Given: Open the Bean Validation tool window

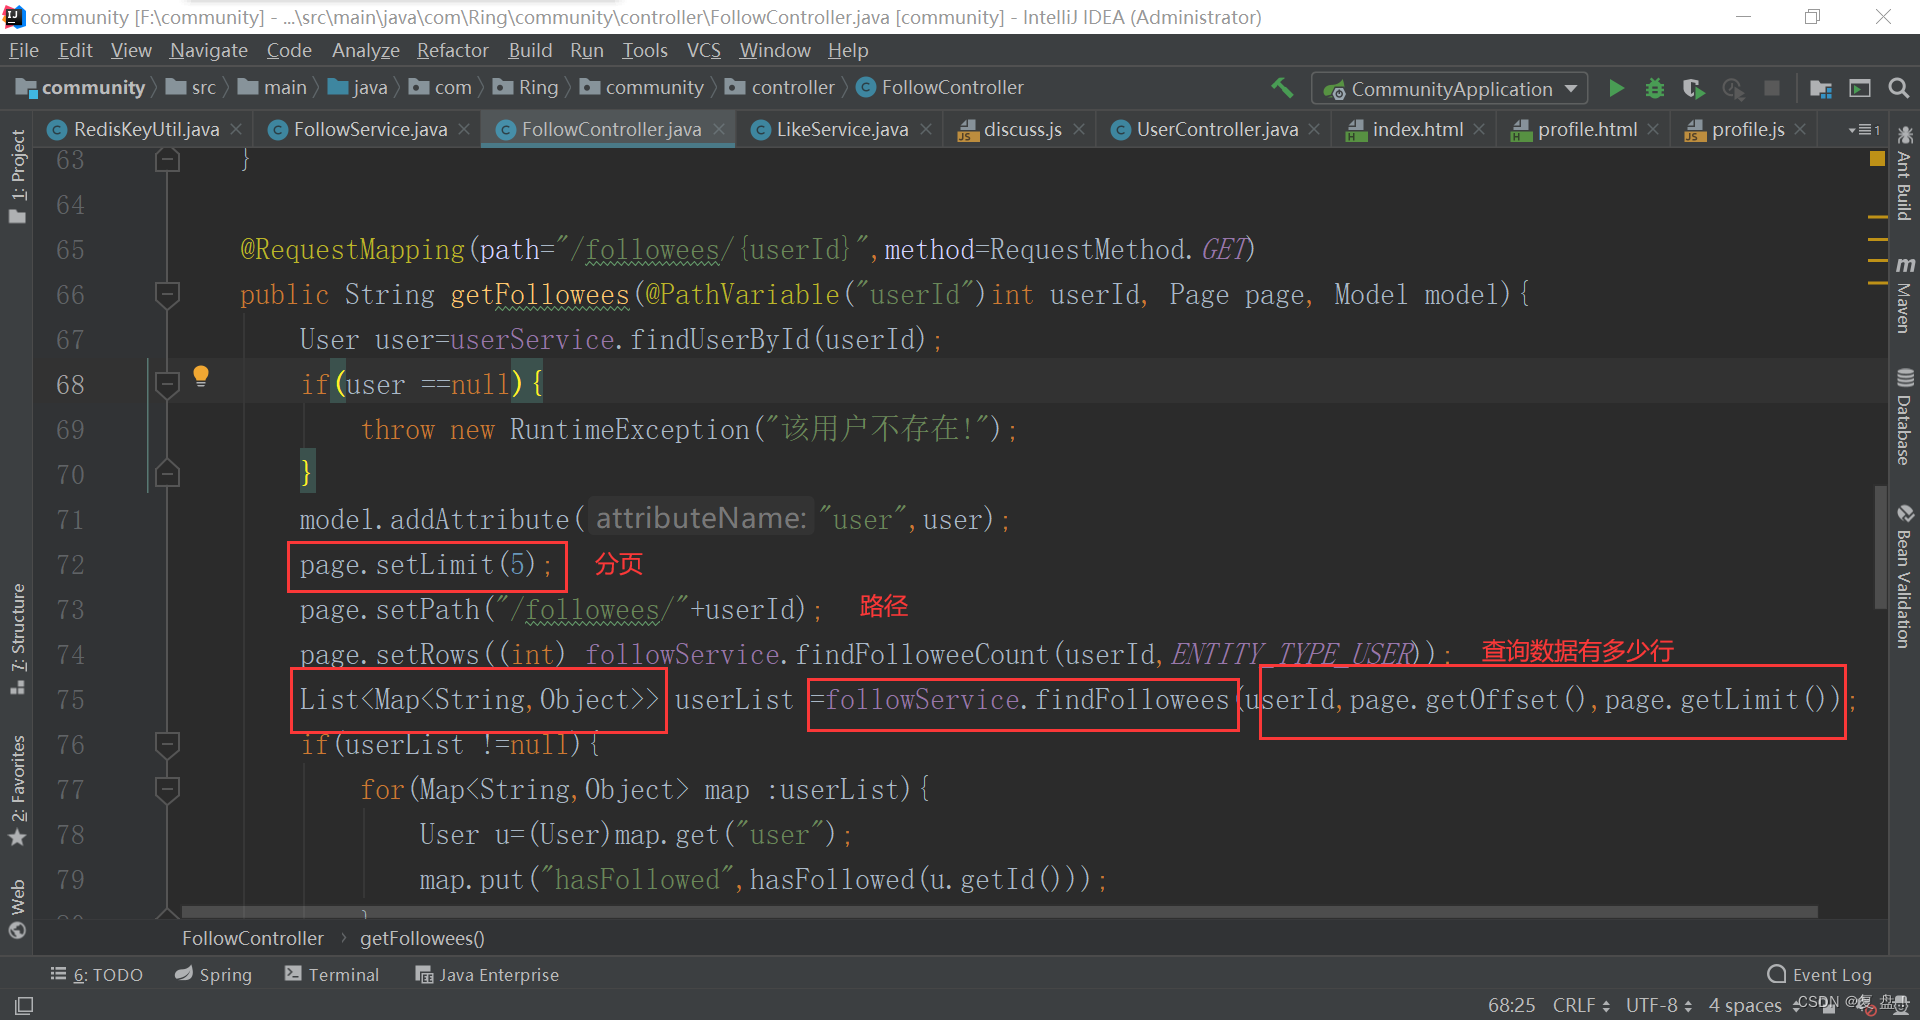Looking at the screenshot, I should tap(1904, 577).
